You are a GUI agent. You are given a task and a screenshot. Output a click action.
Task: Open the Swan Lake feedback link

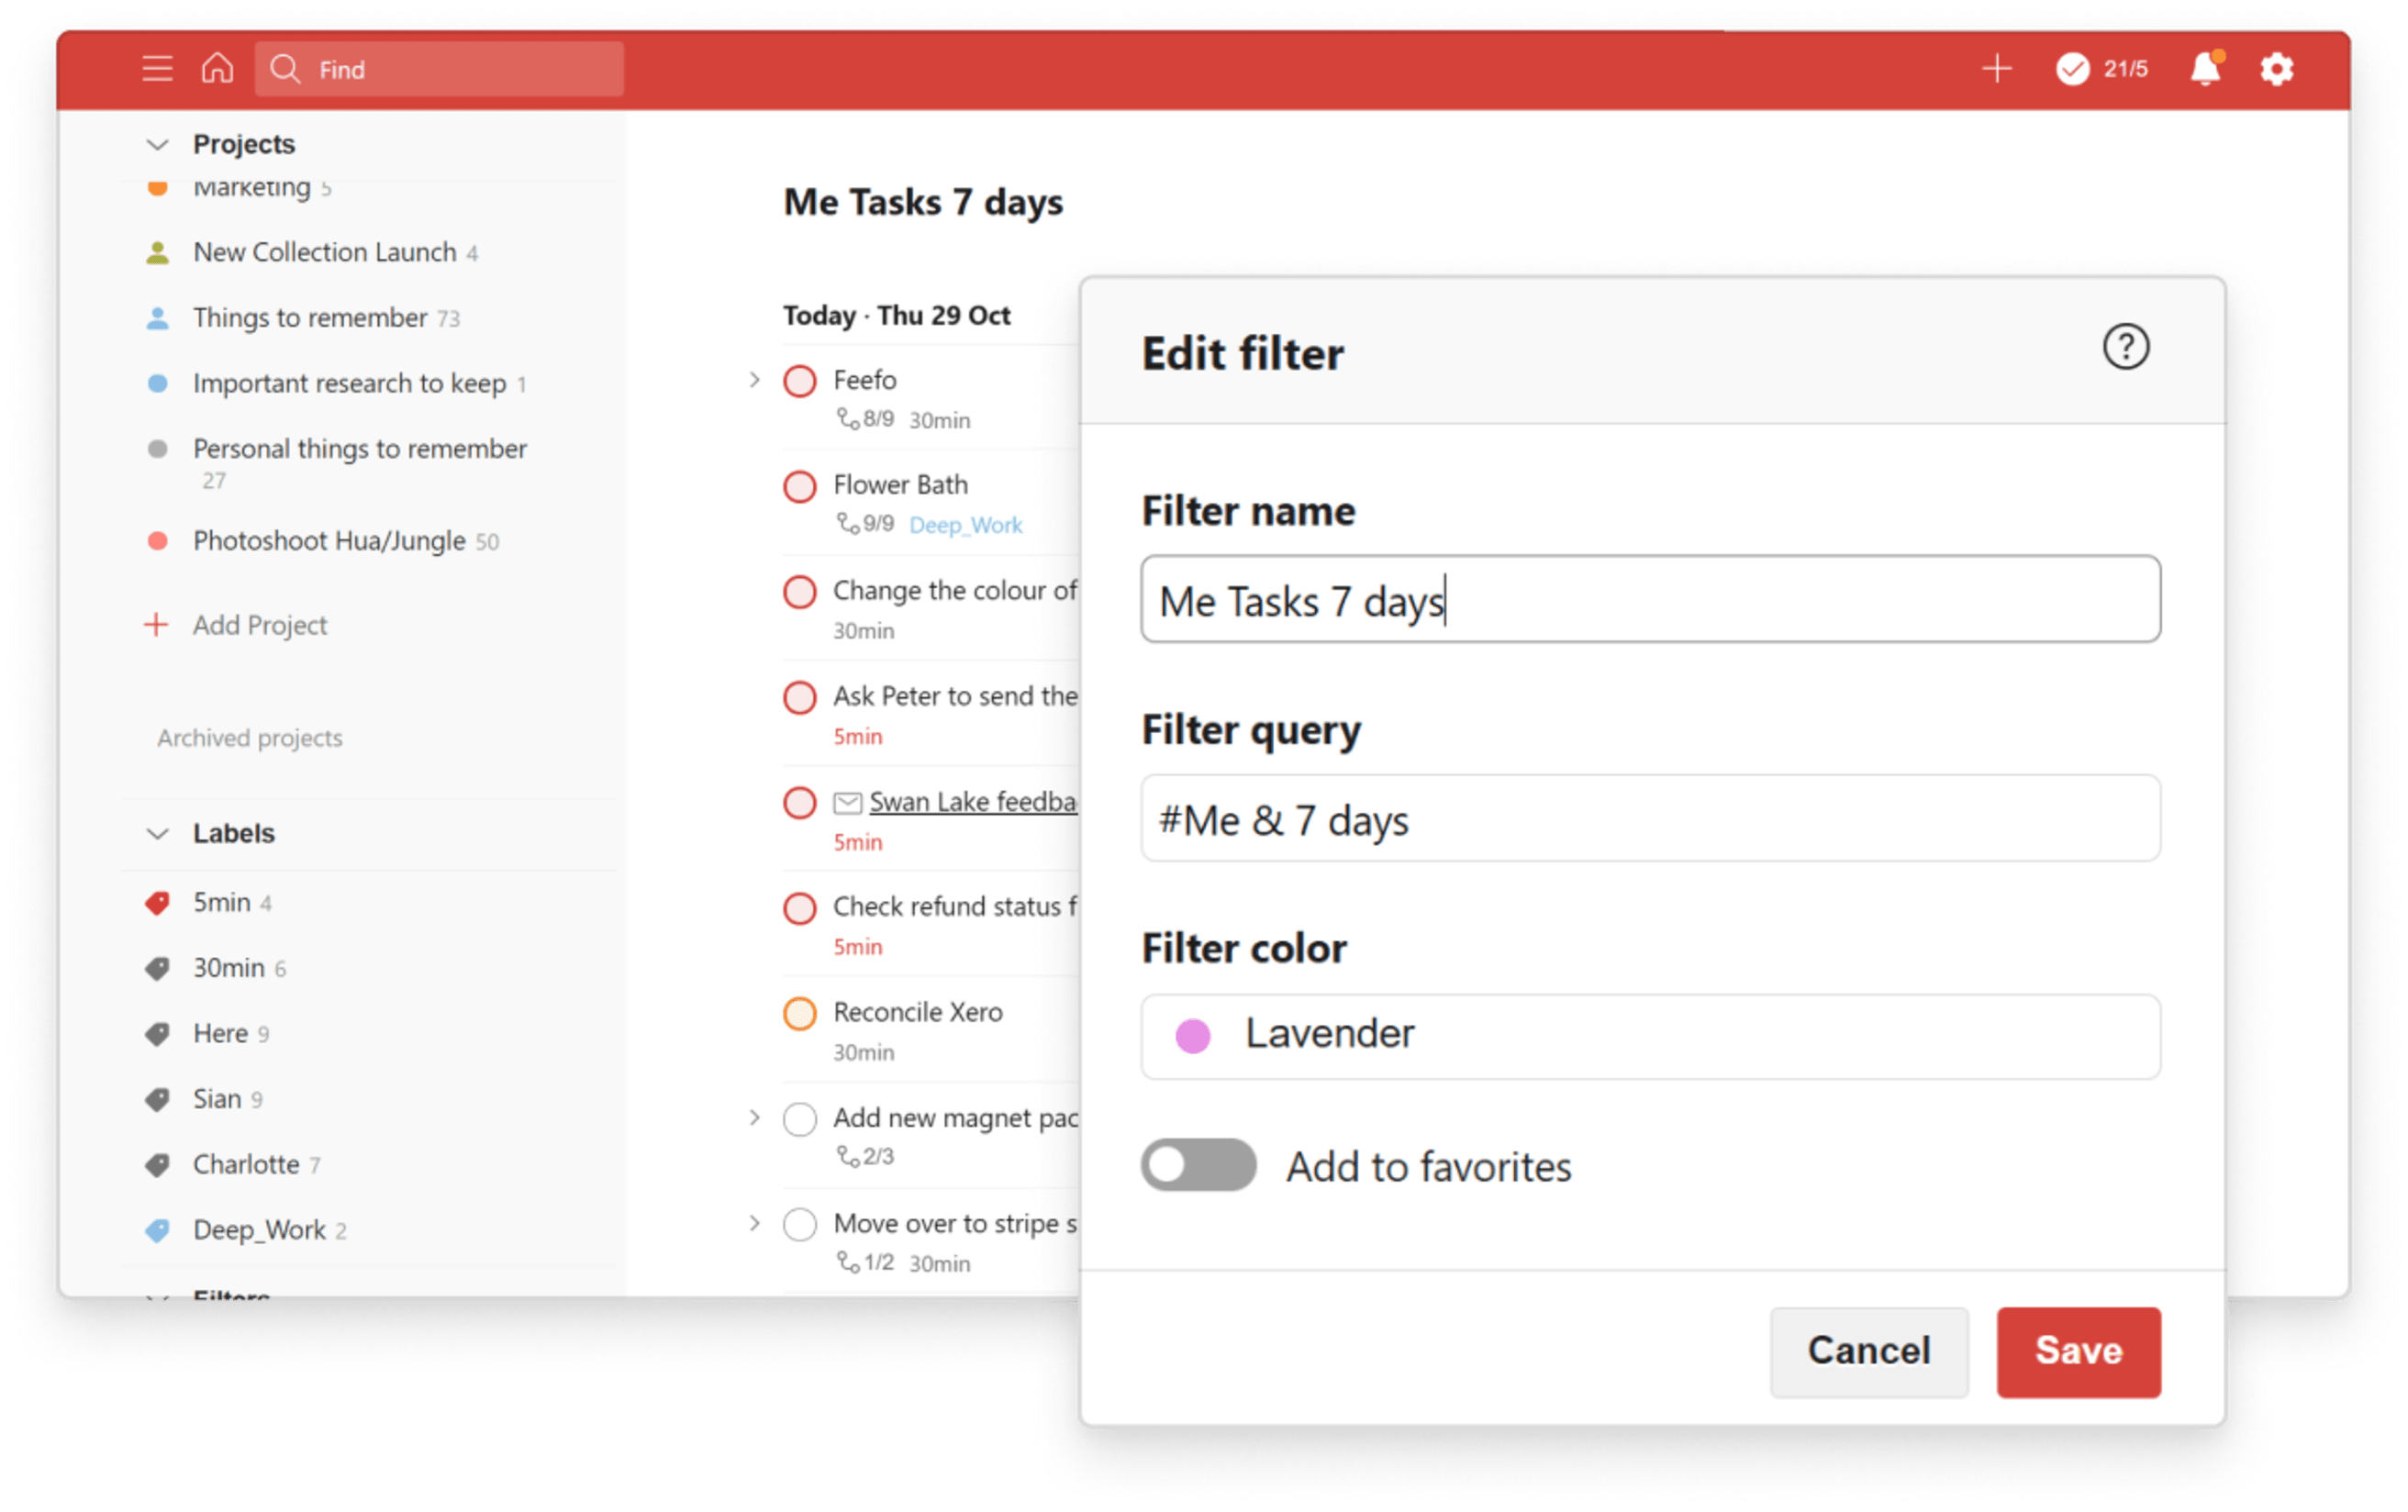click(x=973, y=802)
